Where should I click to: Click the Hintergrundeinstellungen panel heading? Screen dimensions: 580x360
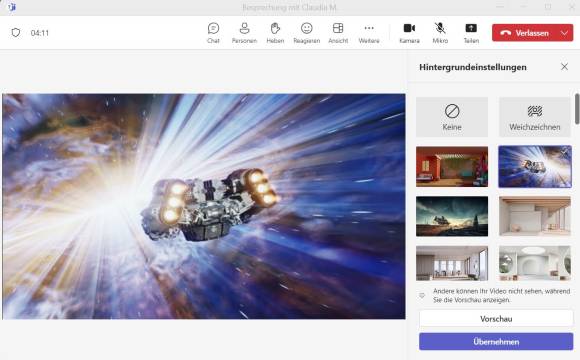[473, 67]
